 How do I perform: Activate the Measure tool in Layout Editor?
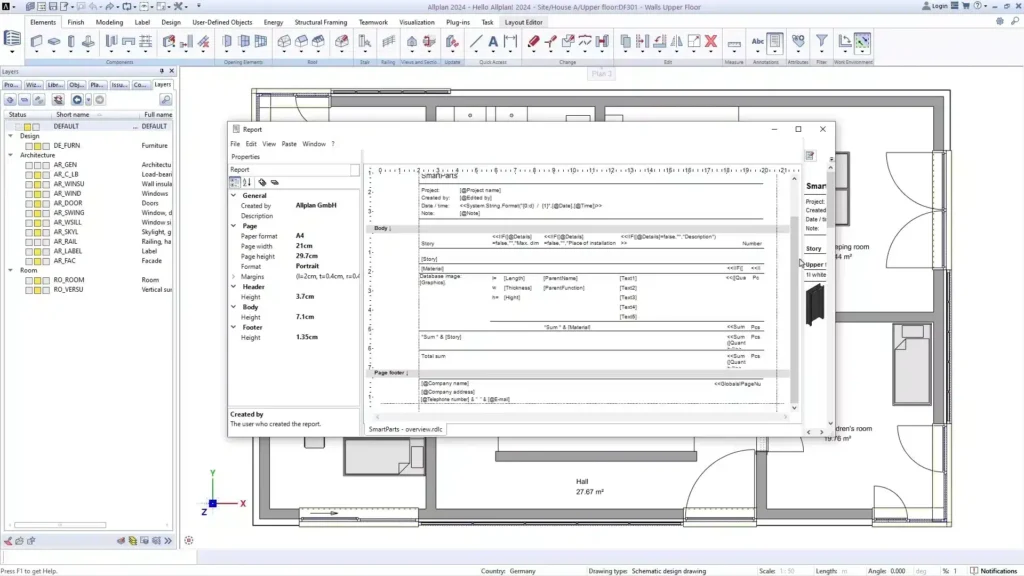[x=735, y=42]
